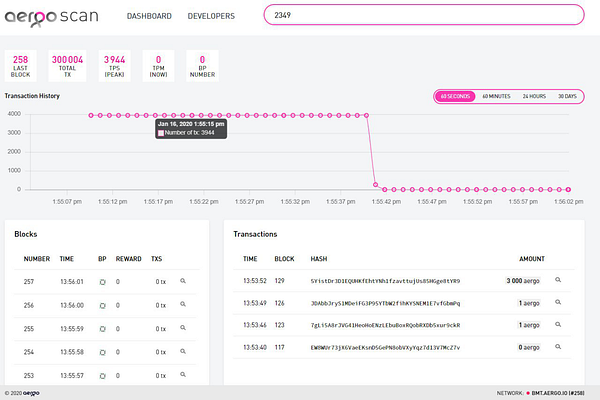
Task: Open the Developers menu item
Action: coord(211,16)
